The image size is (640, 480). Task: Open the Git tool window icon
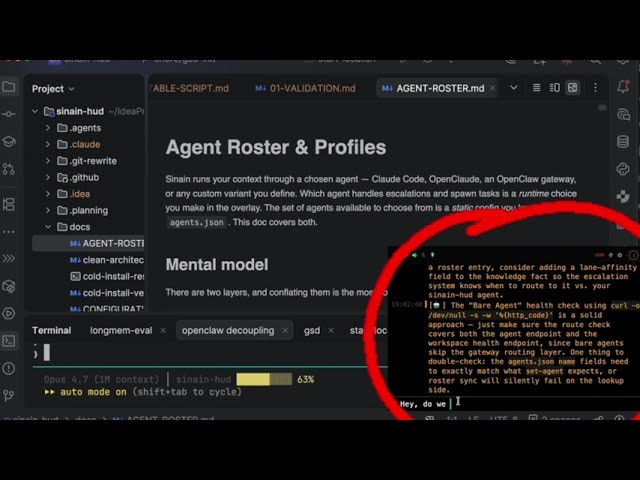tap(9, 395)
